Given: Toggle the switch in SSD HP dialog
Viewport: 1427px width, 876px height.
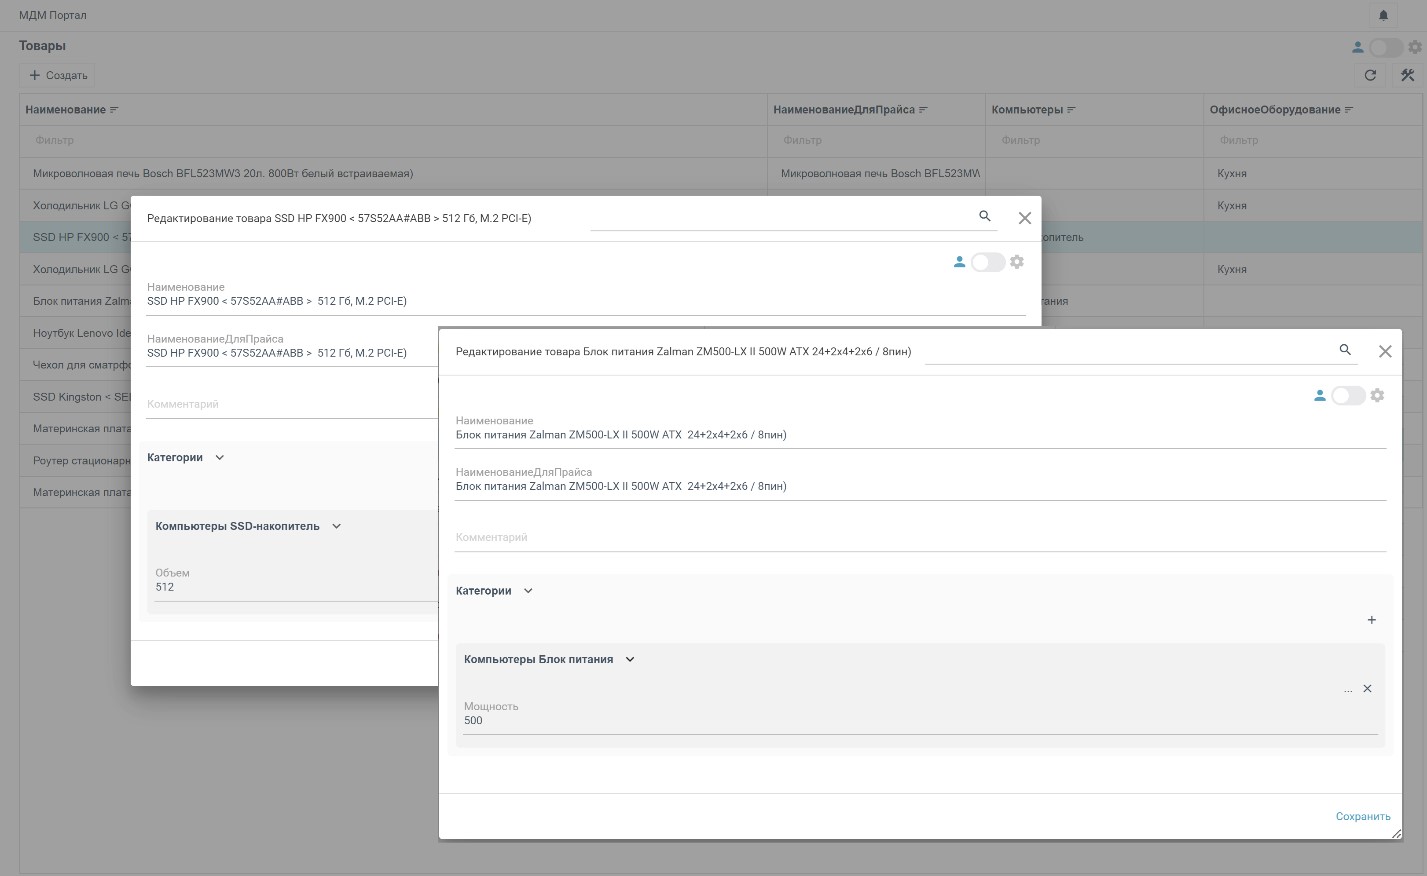Looking at the screenshot, I should pos(987,262).
